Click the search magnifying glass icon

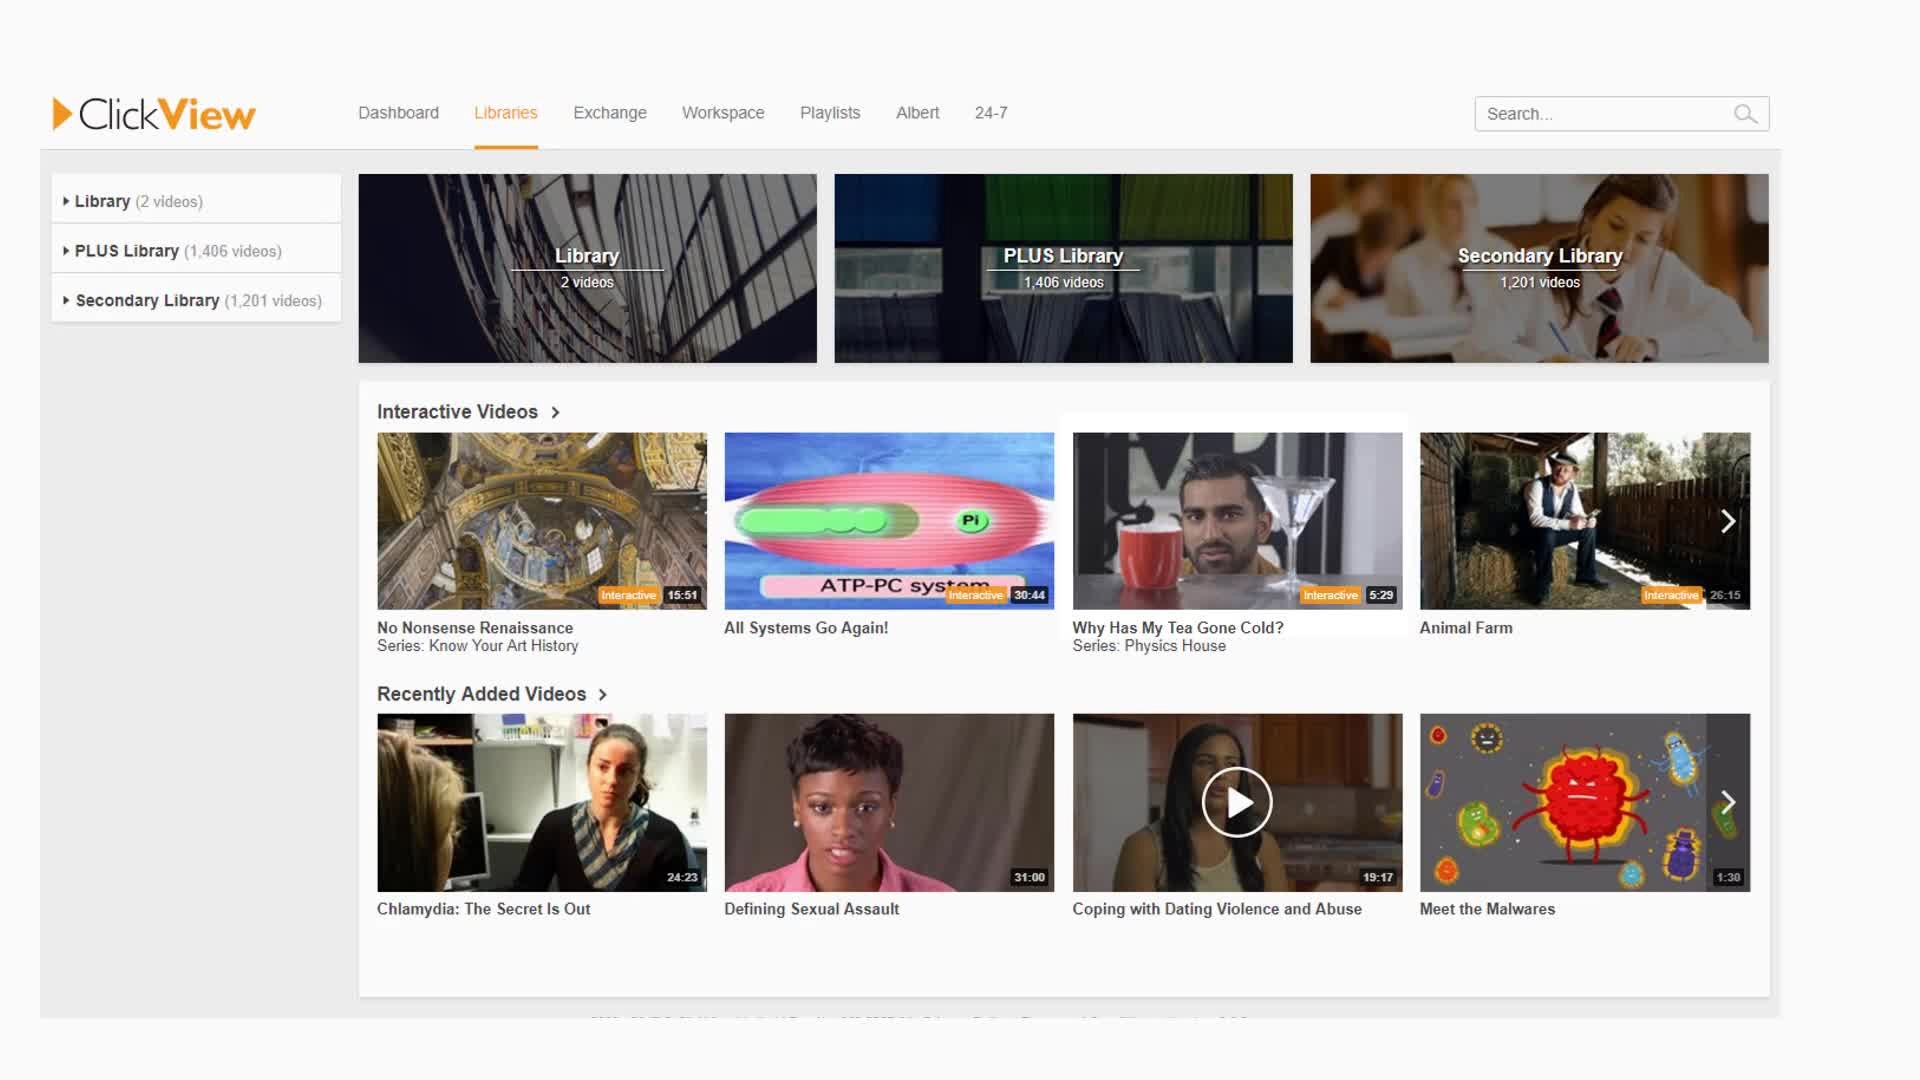(x=1746, y=113)
